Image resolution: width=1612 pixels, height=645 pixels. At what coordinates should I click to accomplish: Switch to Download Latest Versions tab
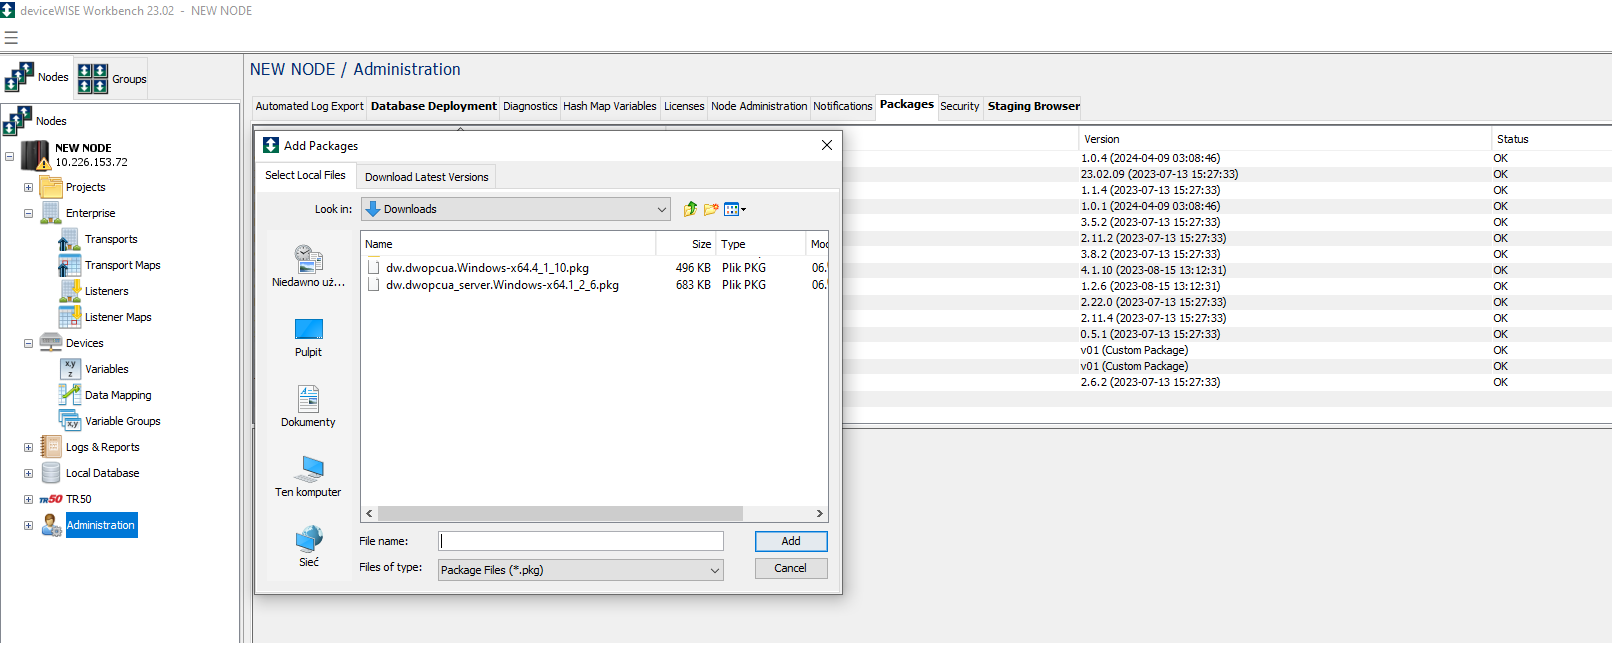tap(426, 177)
